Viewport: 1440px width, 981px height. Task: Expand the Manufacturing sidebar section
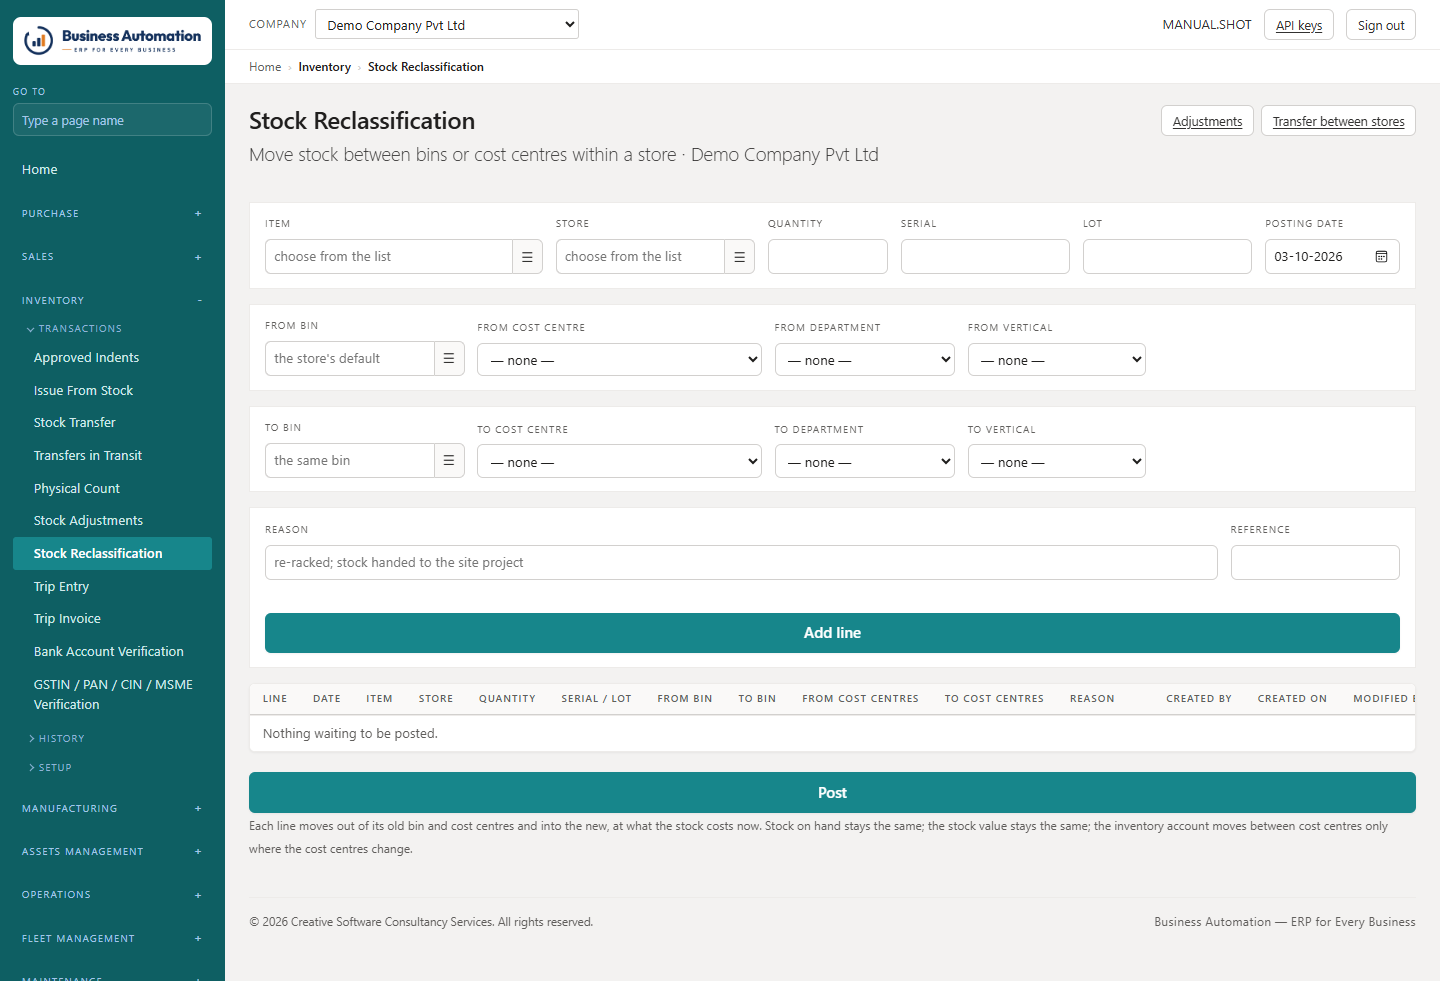pyautogui.click(x=112, y=809)
